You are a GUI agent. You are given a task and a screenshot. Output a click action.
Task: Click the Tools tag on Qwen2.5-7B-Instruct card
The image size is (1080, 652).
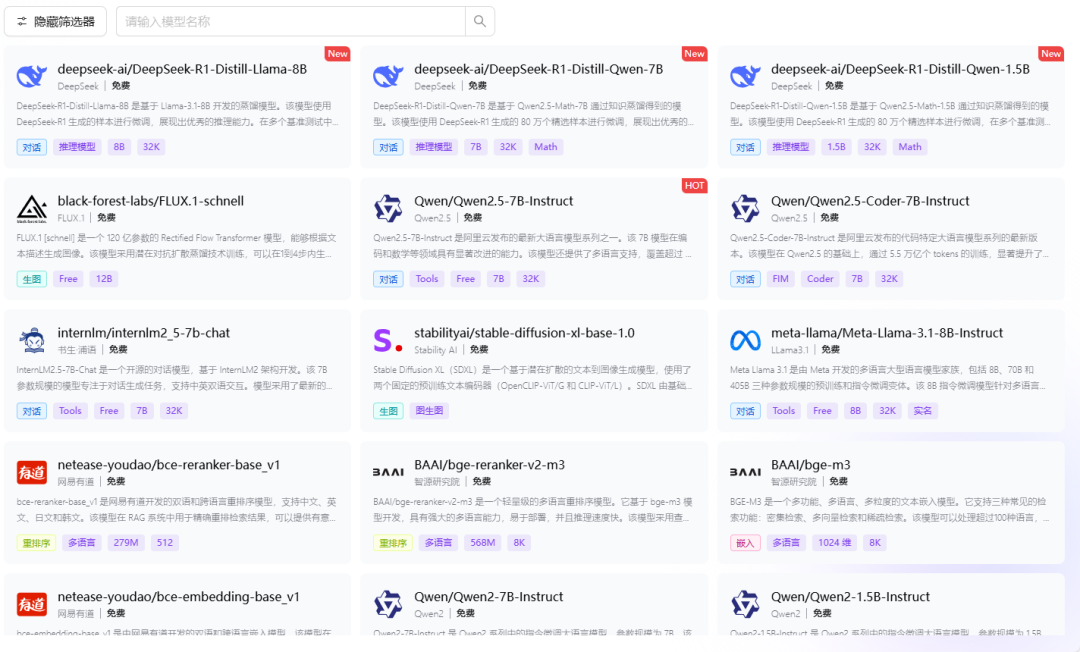pyautogui.click(x=427, y=279)
